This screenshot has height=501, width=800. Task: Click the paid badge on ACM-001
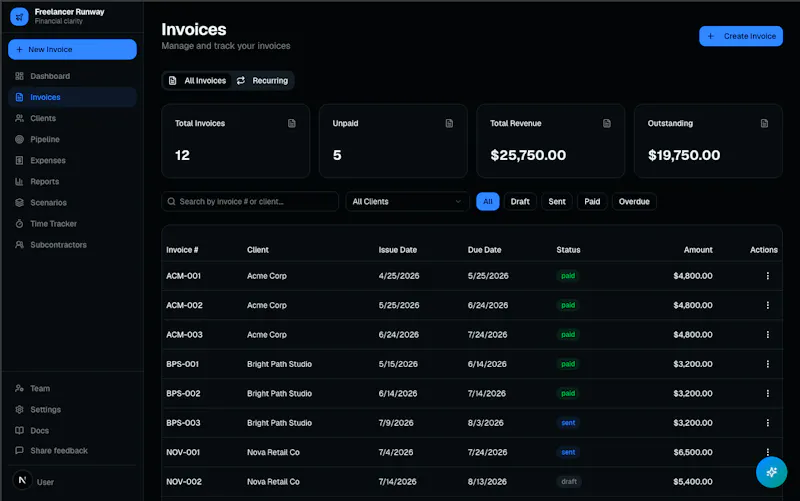(x=568, y=276)
